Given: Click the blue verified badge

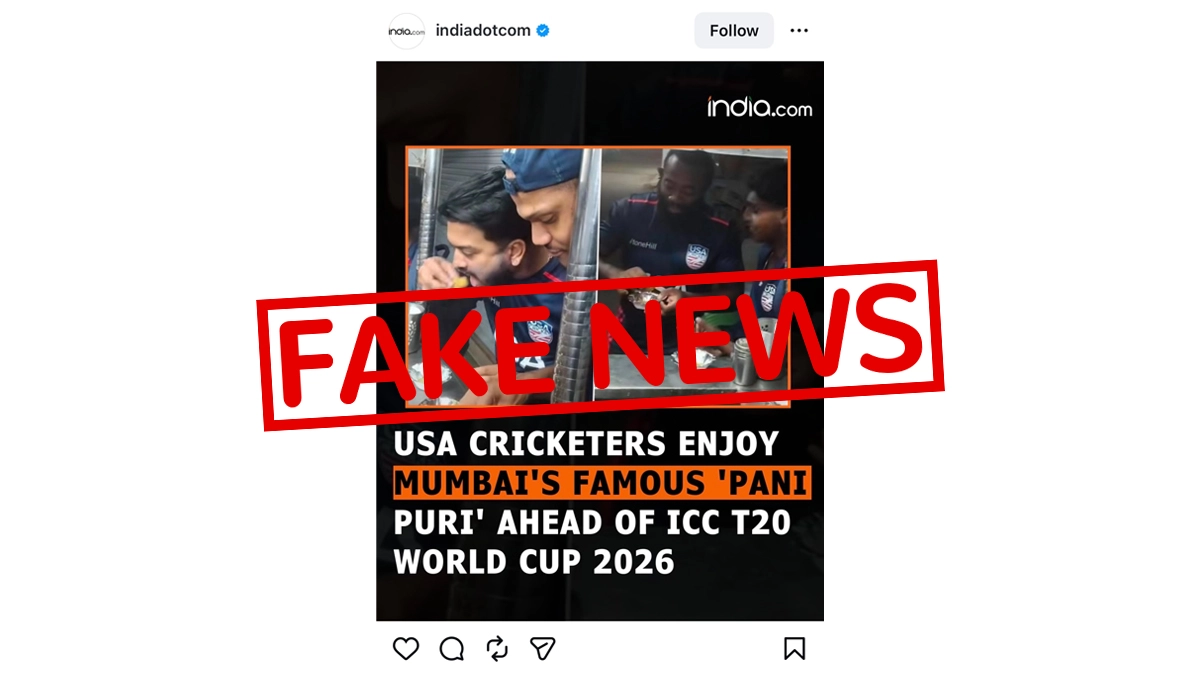Looking at the screenshot, I should [x=543, y=31].
